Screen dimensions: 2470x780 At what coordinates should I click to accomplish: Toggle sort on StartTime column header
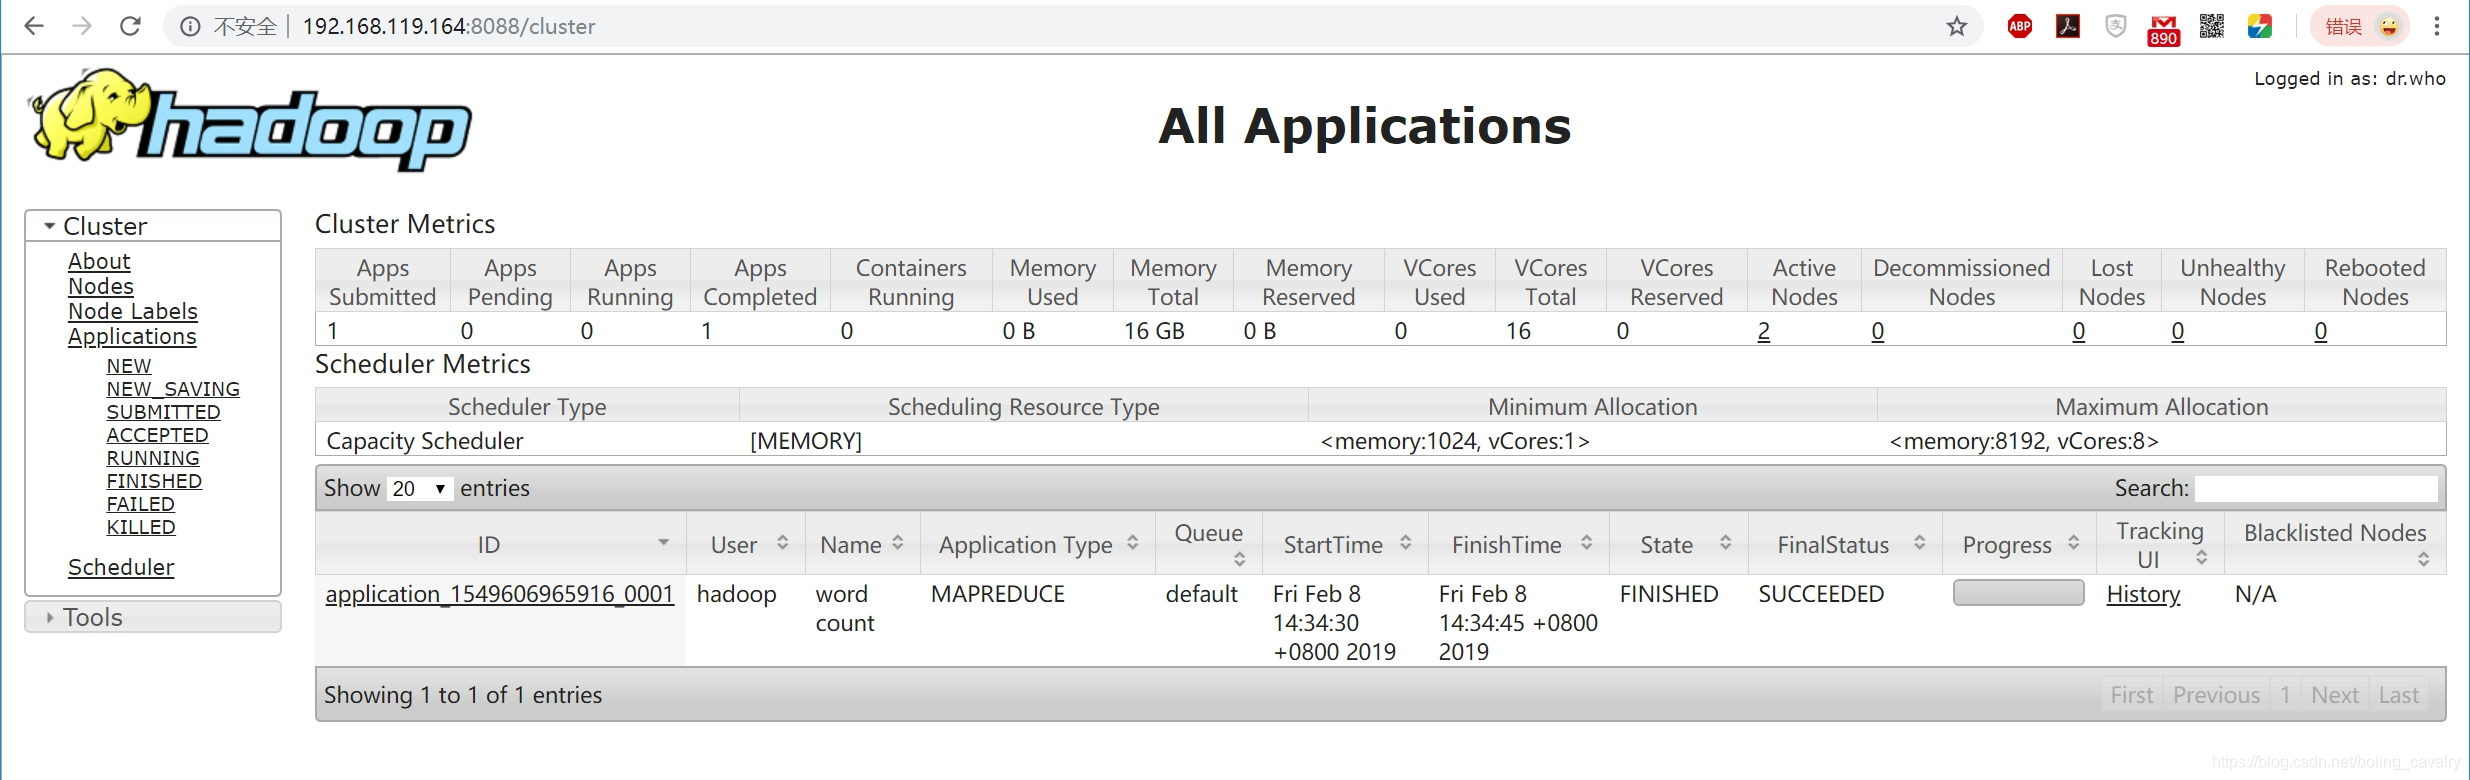coord(1345,544)
